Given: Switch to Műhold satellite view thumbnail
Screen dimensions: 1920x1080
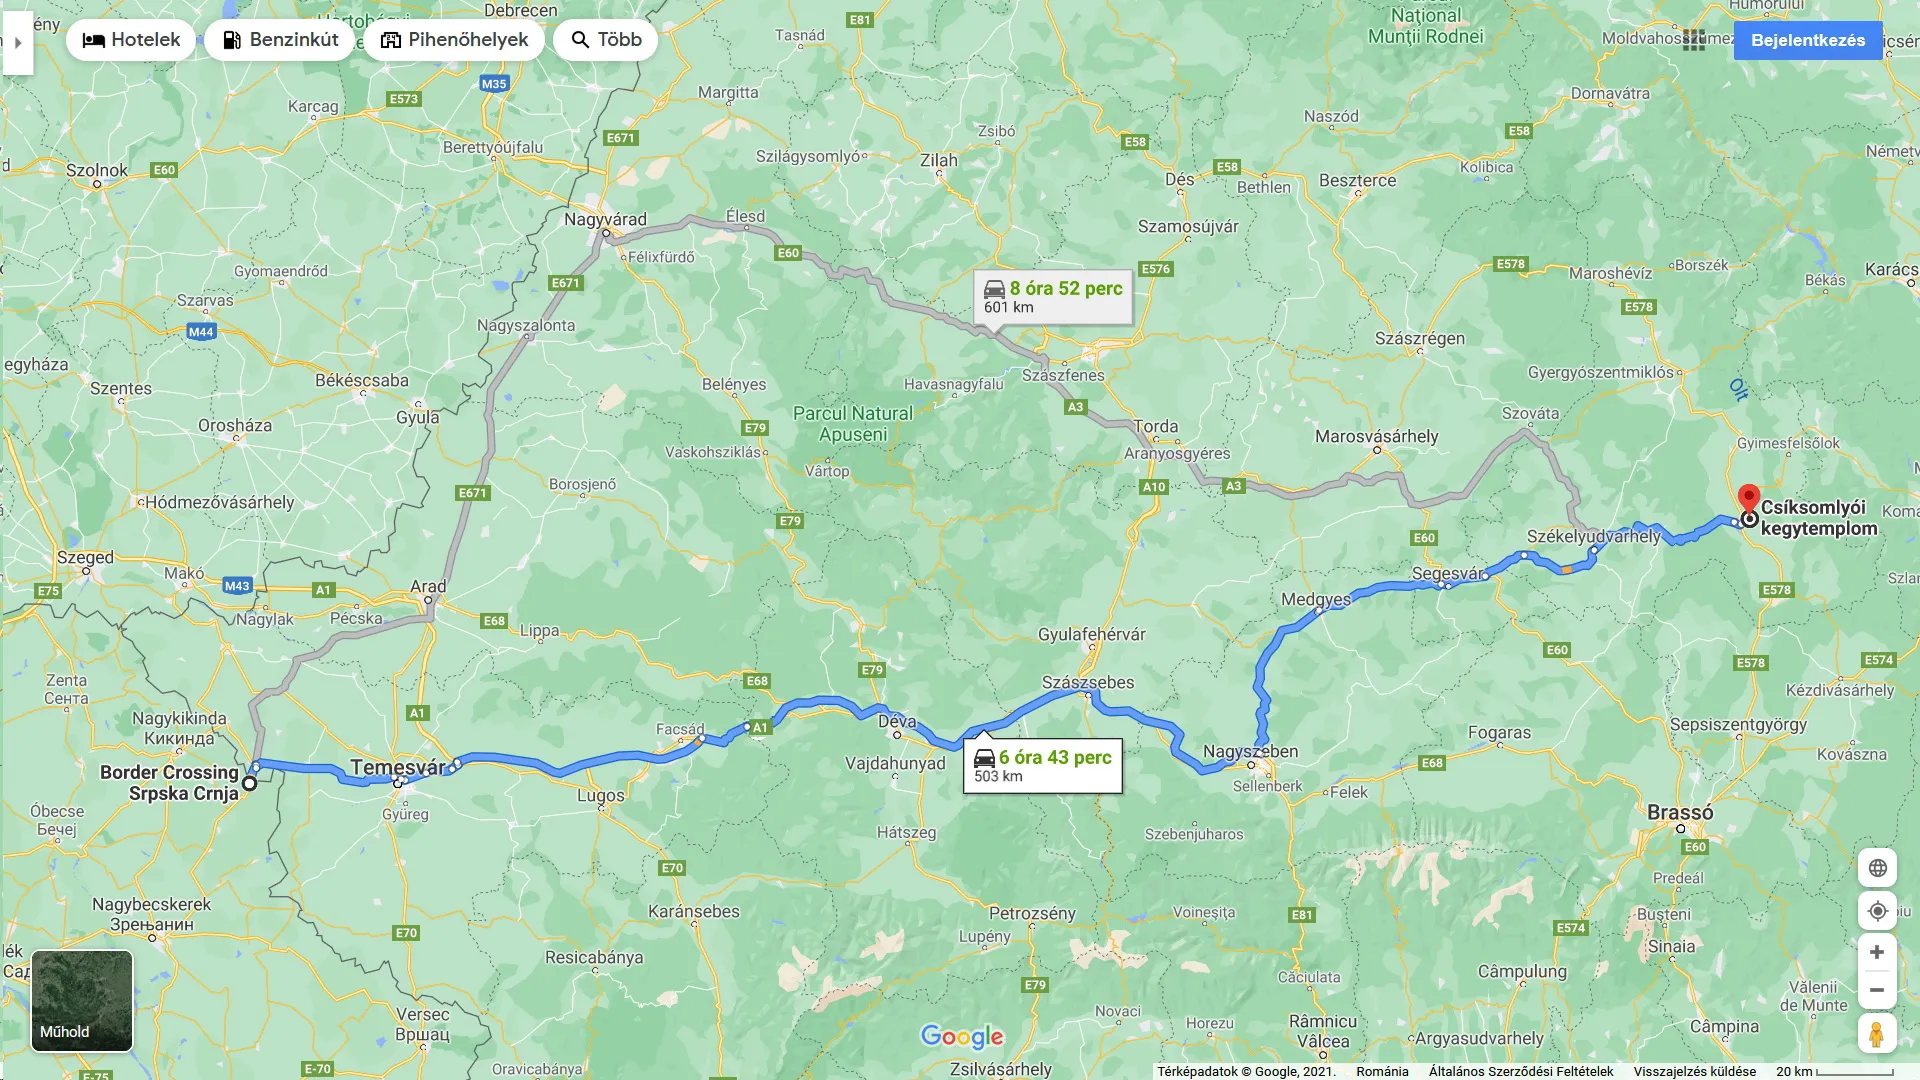Looking at the screenshot, I should 82,1001.
